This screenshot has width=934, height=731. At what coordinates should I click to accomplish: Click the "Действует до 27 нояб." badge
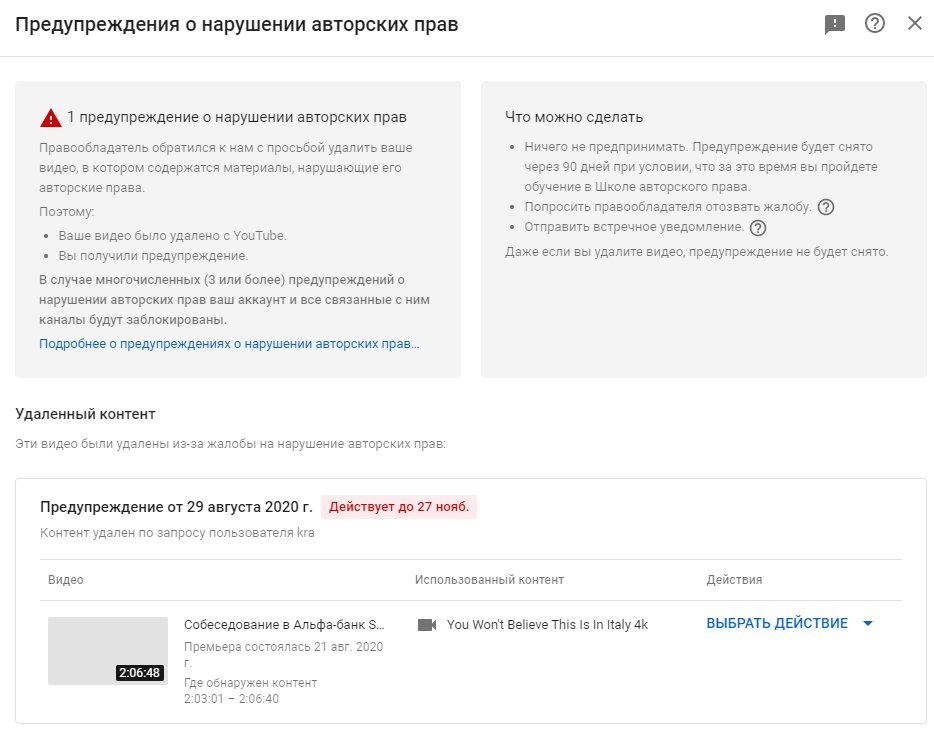click(x=399, y=507)
